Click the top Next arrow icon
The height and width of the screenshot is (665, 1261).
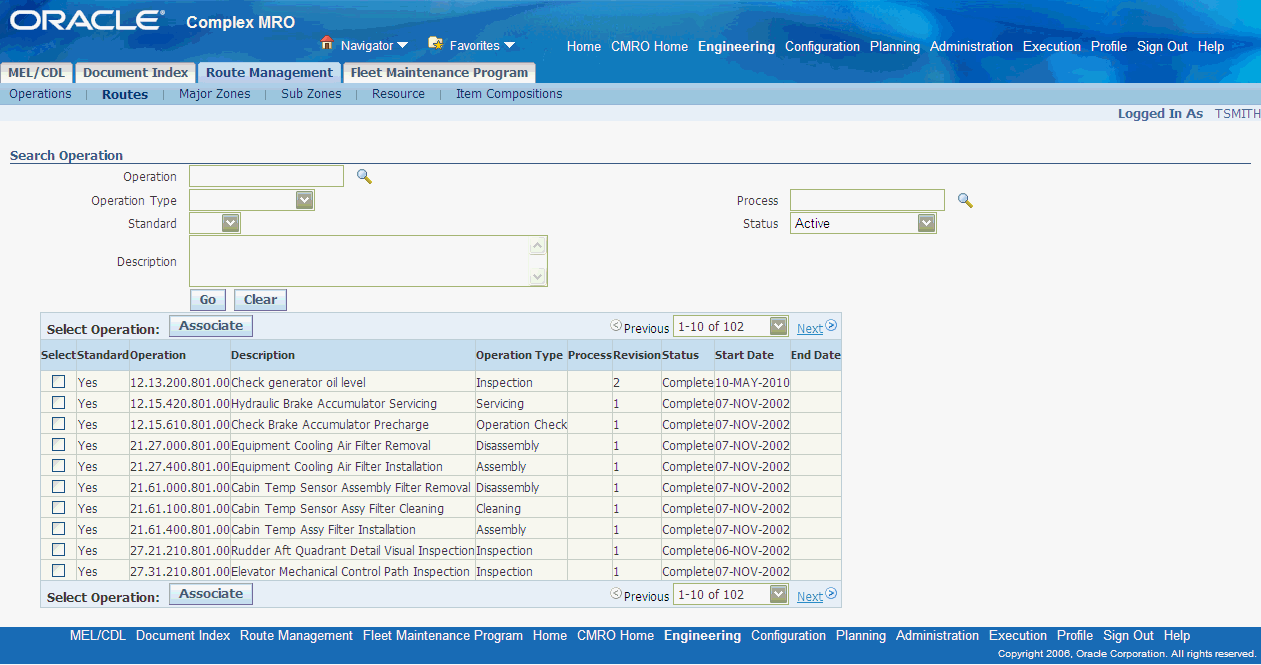[831, 326]
